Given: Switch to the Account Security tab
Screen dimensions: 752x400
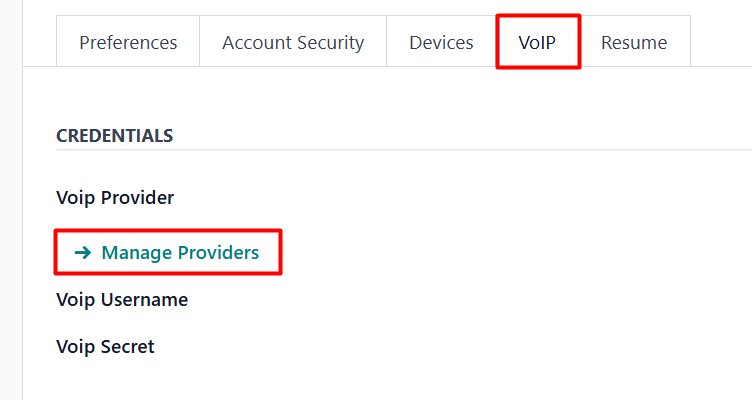Looking at the screenshot, I should pyautogui.click(x=293, y=43).
